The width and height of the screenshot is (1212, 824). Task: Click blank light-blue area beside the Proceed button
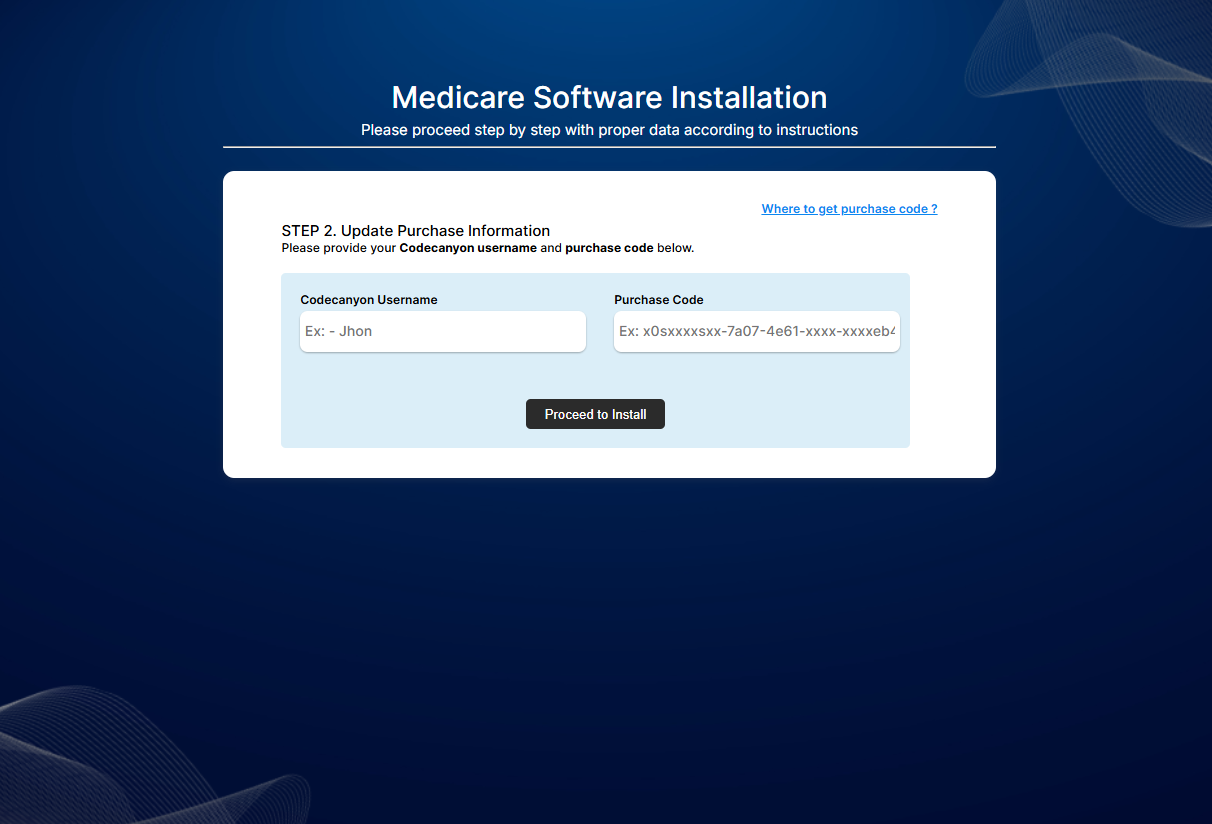tap(780, 414)
